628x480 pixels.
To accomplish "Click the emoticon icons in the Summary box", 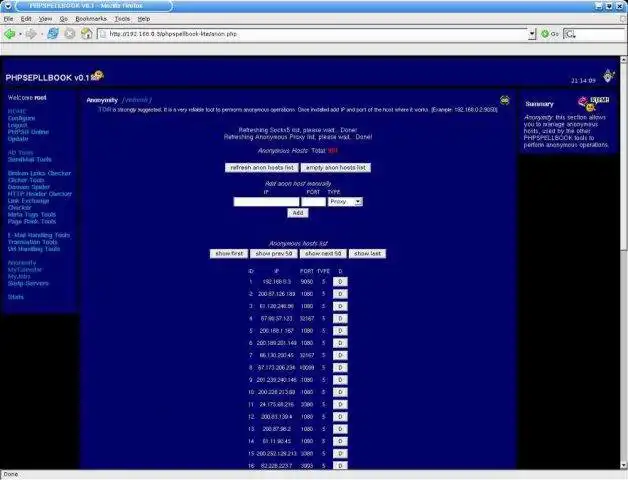I will click(594, 103).
